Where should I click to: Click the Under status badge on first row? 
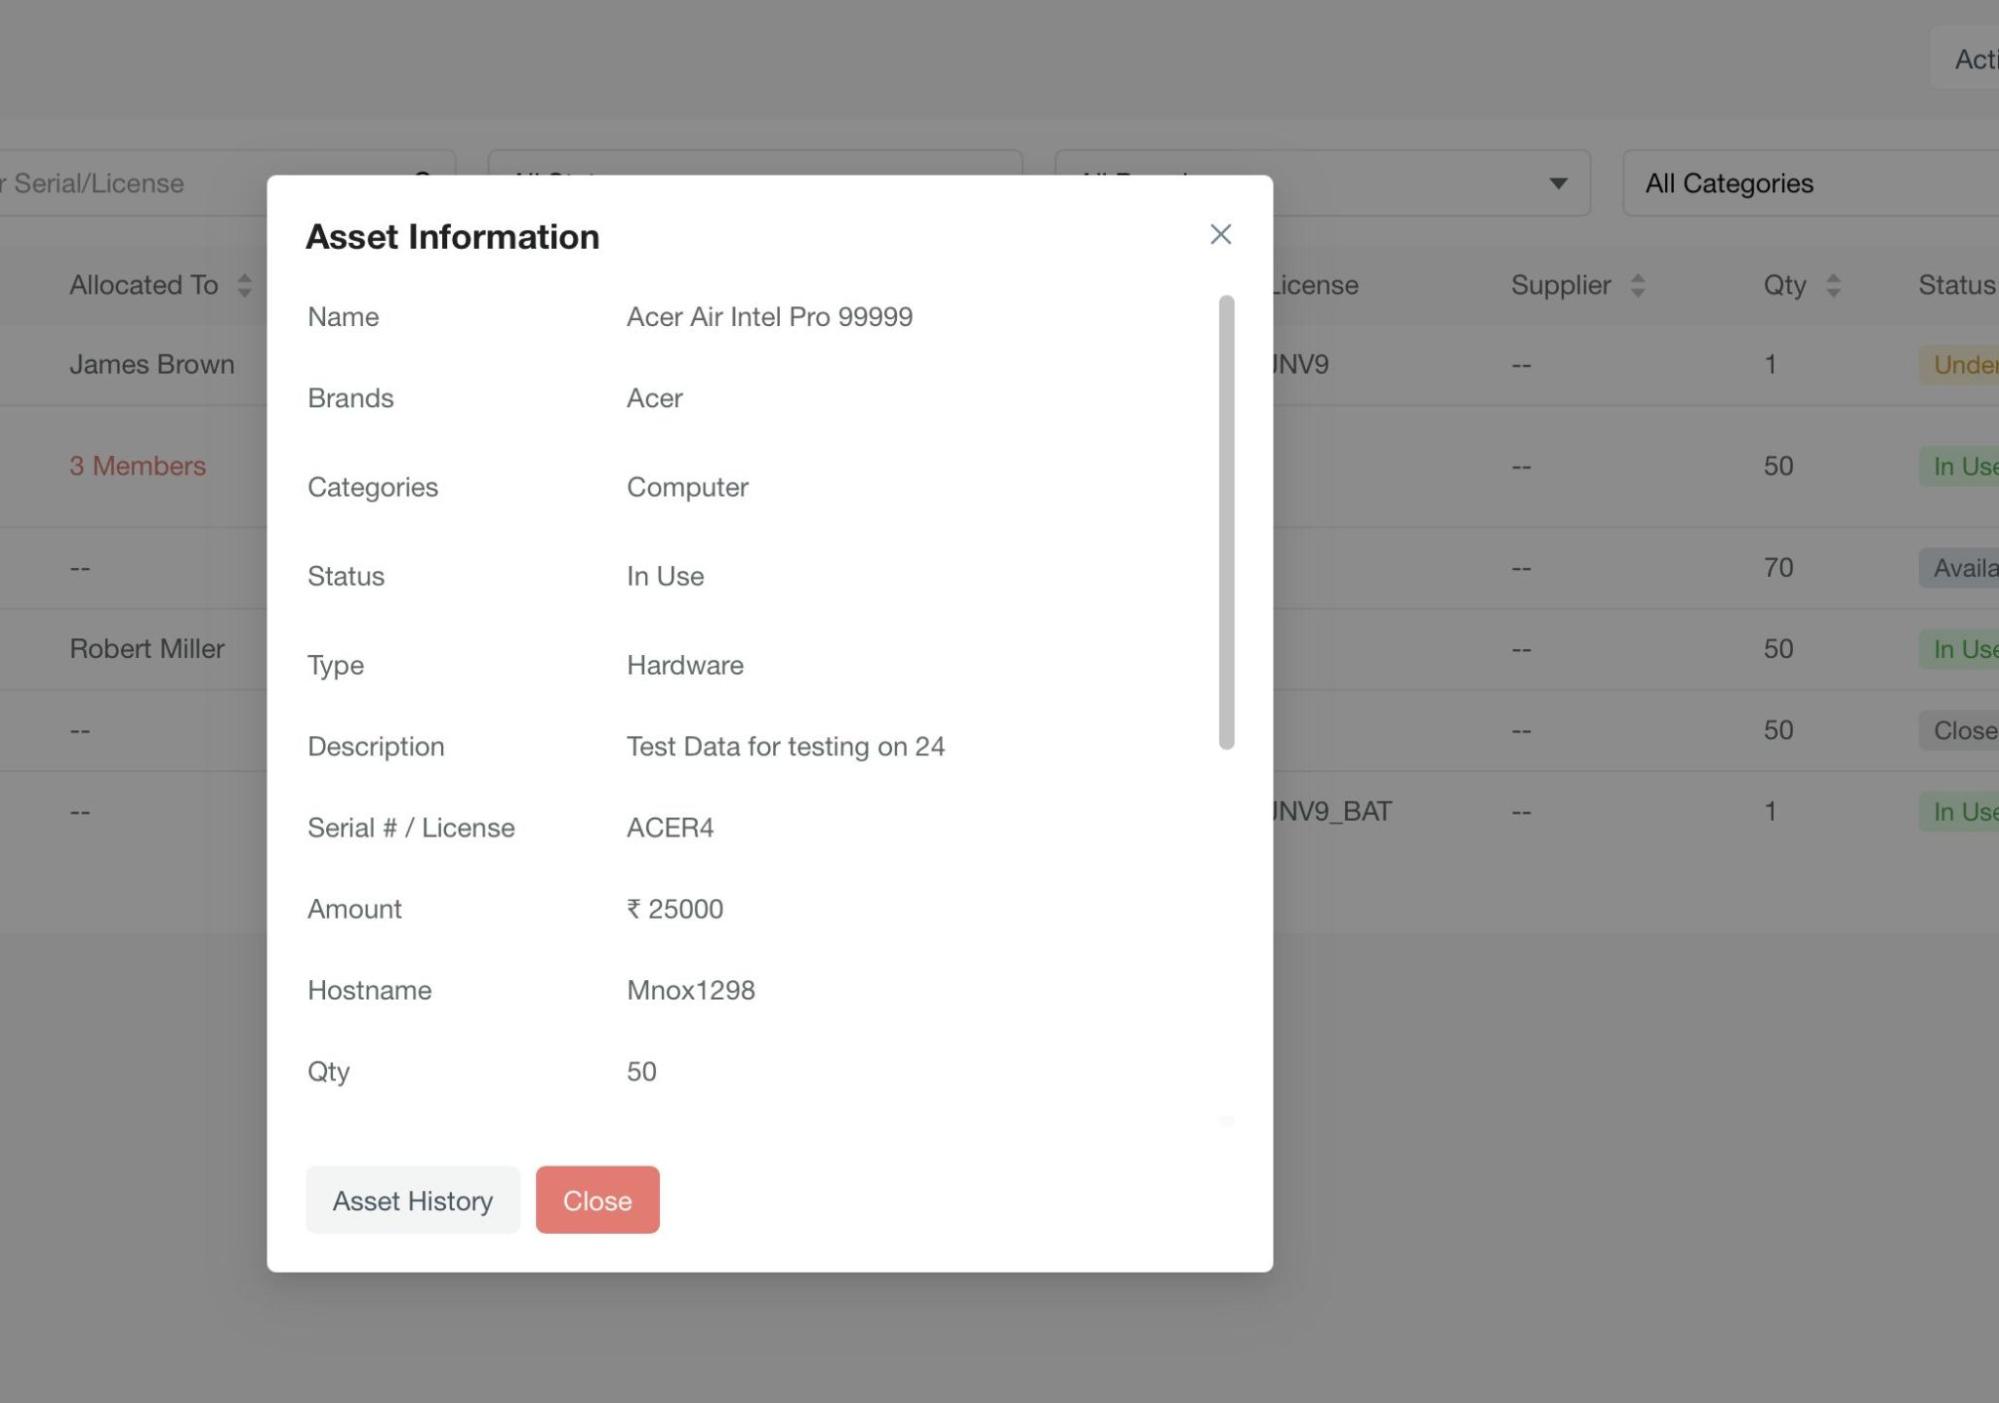click(1961, 364)
